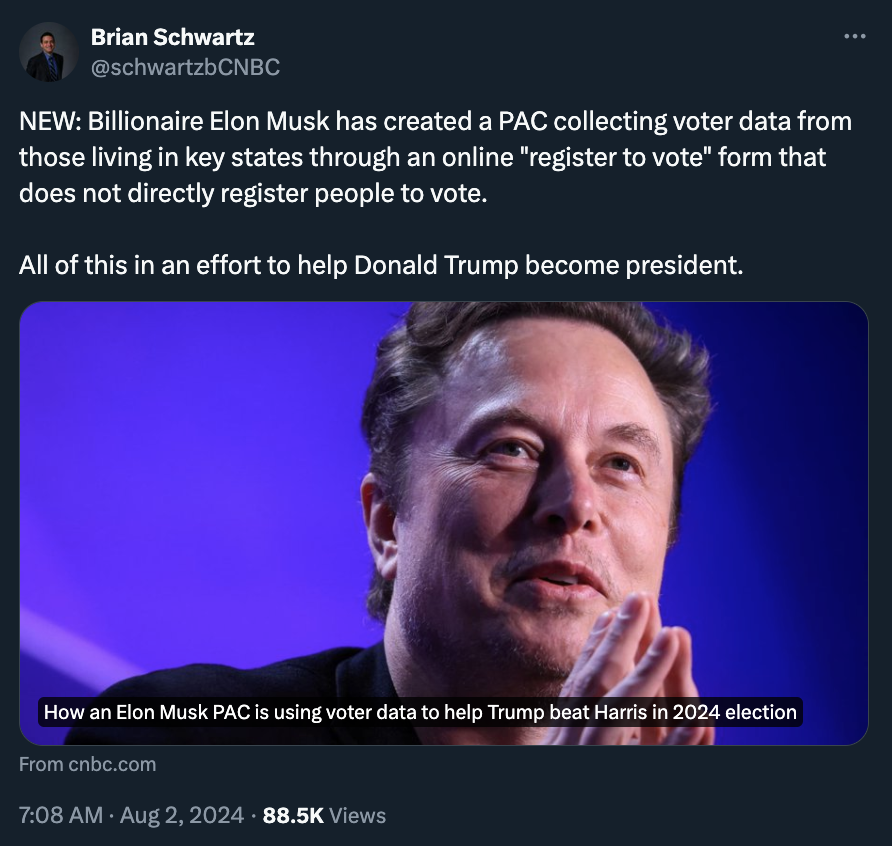
Task: Click Brian Schwartz's profile avatar
Action: click(48, 51)
